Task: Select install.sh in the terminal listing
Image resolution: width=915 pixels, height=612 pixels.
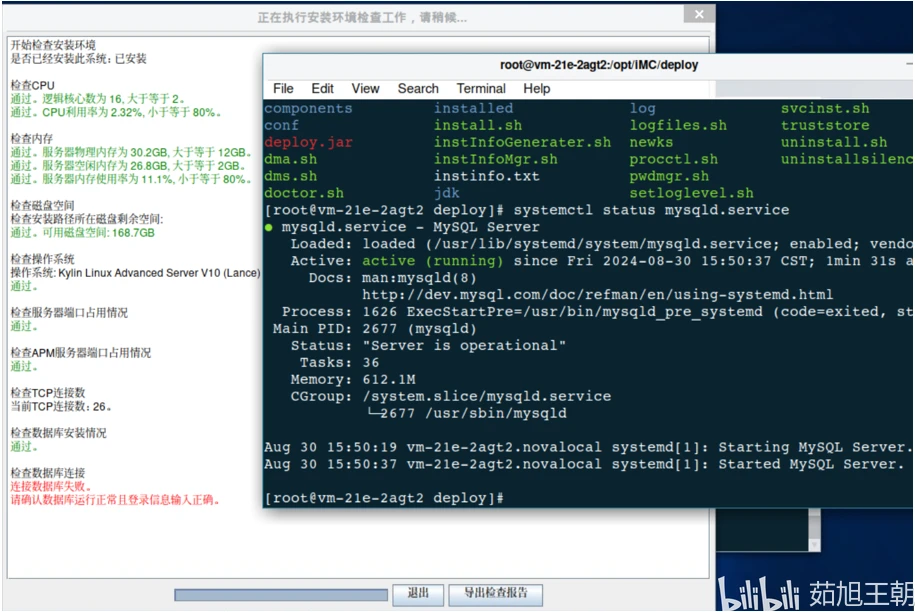Action: click(x=477, y=125)
